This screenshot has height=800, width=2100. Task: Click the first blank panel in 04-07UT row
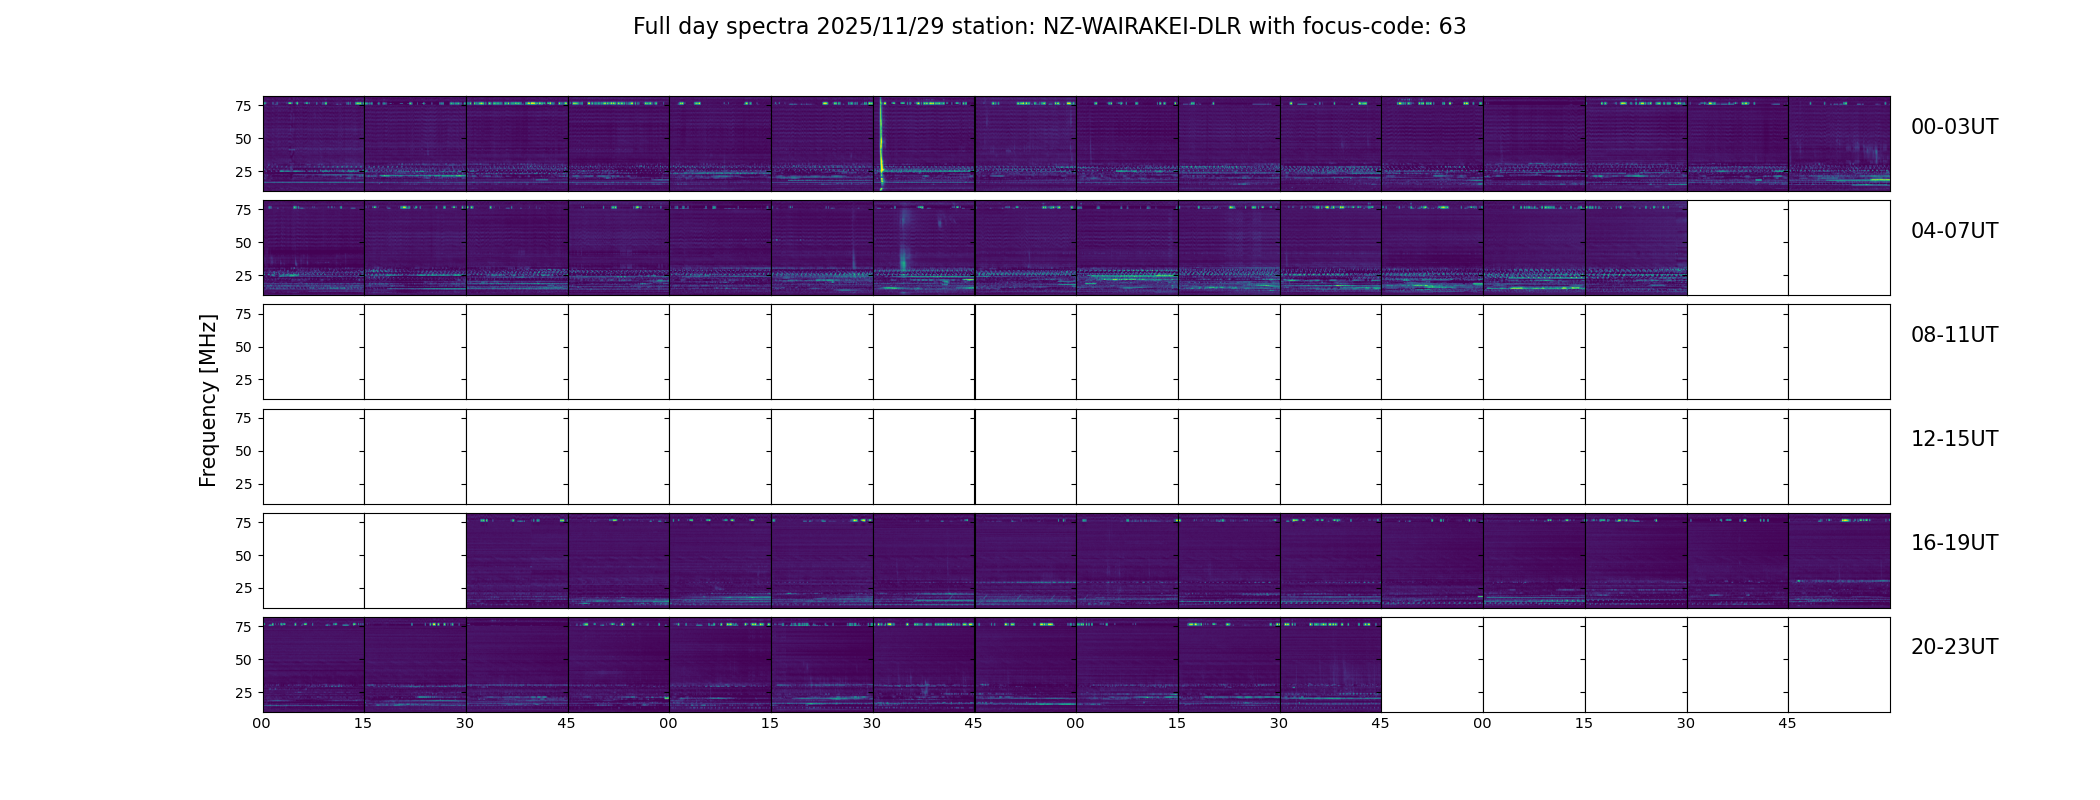click(x=1738, y=248)
